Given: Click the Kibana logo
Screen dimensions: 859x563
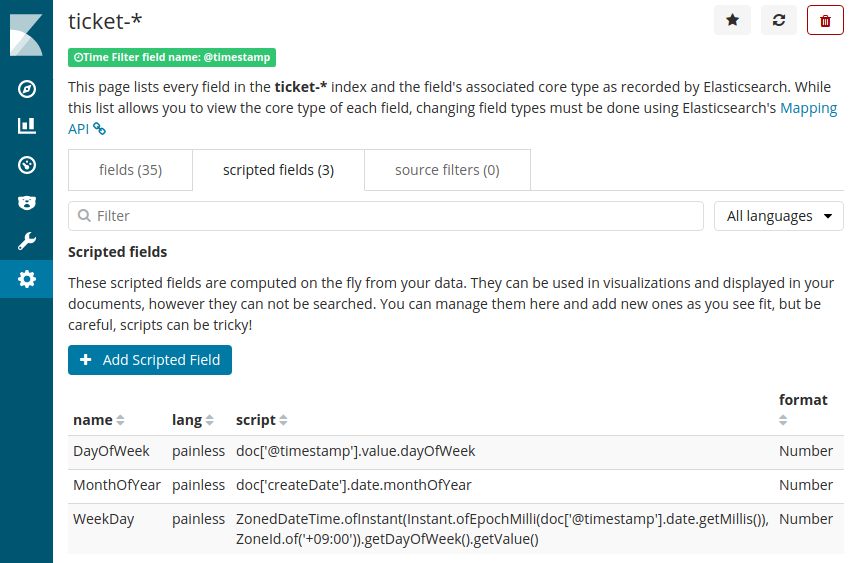Looking at the screenshot, I should coord(26,35).
